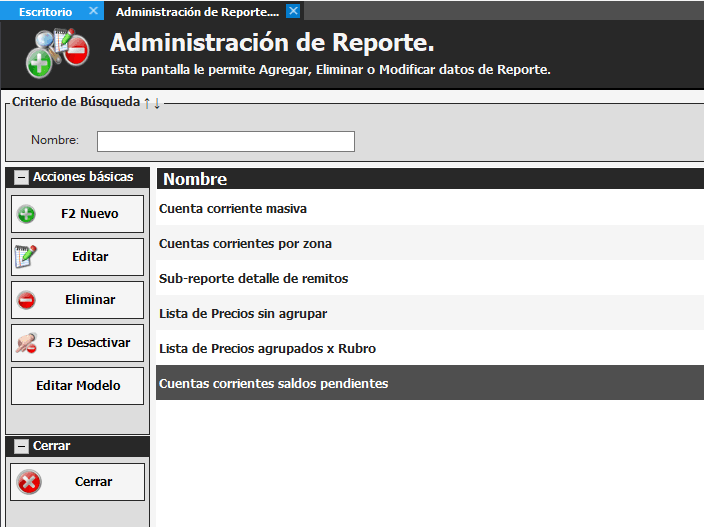
Task: Select the Cuenta corriente masiva report
Action: (x=233, y=209)
